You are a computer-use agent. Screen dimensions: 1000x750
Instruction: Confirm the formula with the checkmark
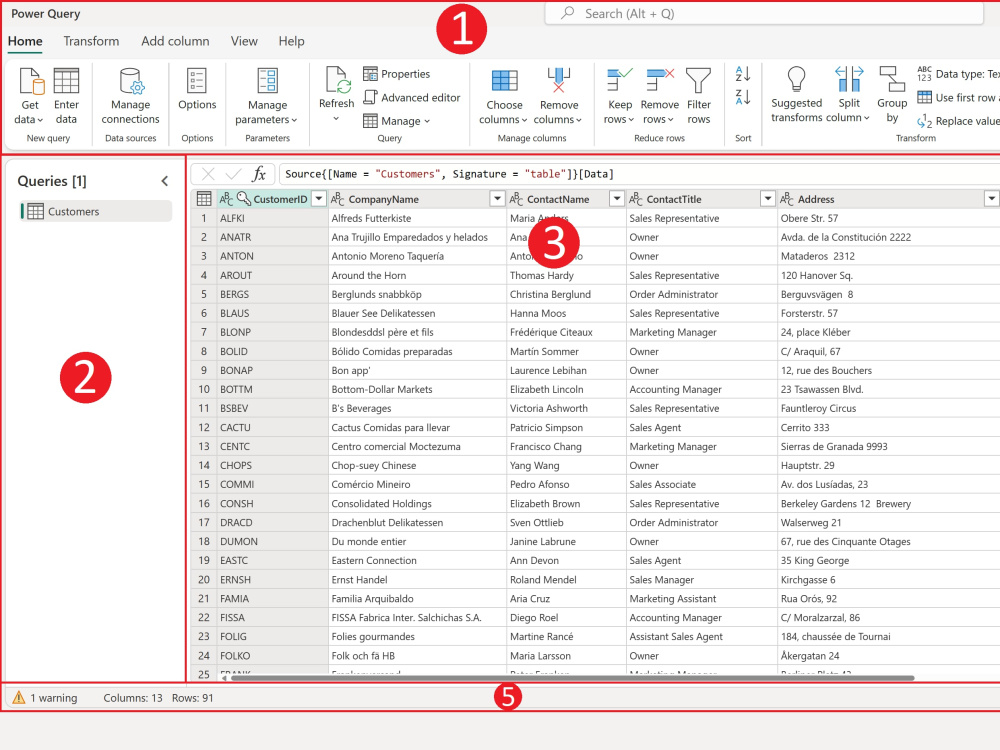[x=233, y=173]
